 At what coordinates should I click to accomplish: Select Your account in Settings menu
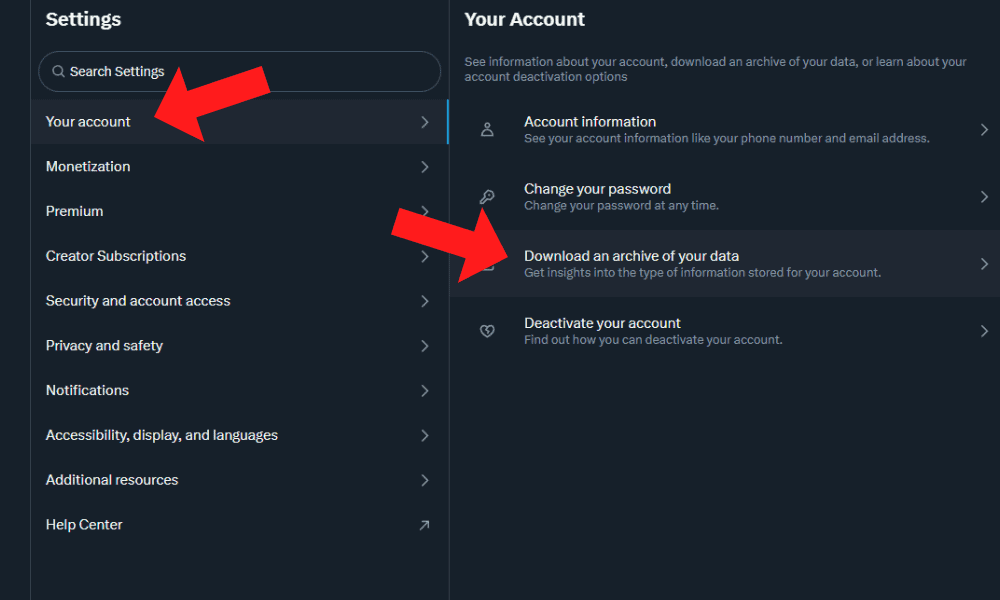coord(88,122)
